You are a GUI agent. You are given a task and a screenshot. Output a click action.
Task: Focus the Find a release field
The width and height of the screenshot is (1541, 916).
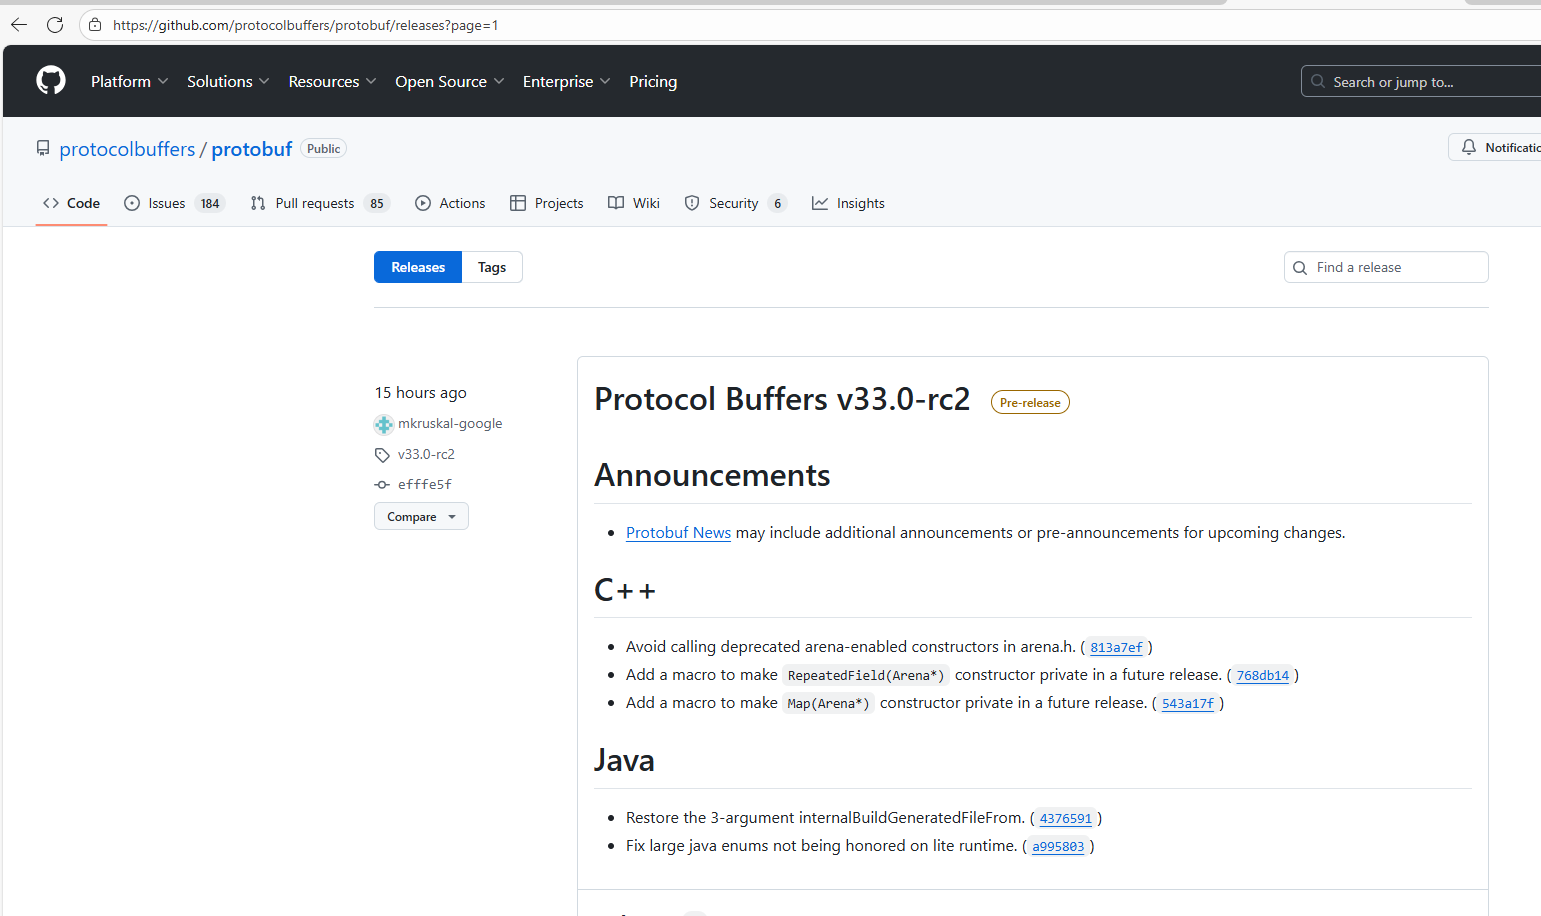pyautogui.click(x=1386, y=267)
